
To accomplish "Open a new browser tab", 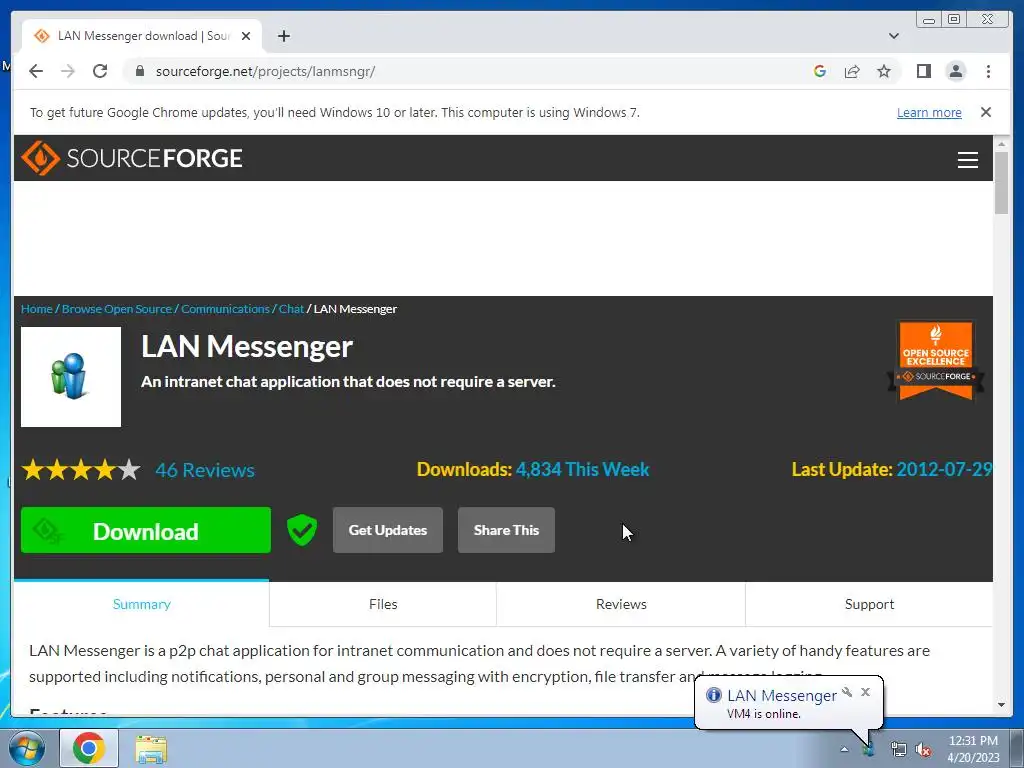I will [283, 36].
